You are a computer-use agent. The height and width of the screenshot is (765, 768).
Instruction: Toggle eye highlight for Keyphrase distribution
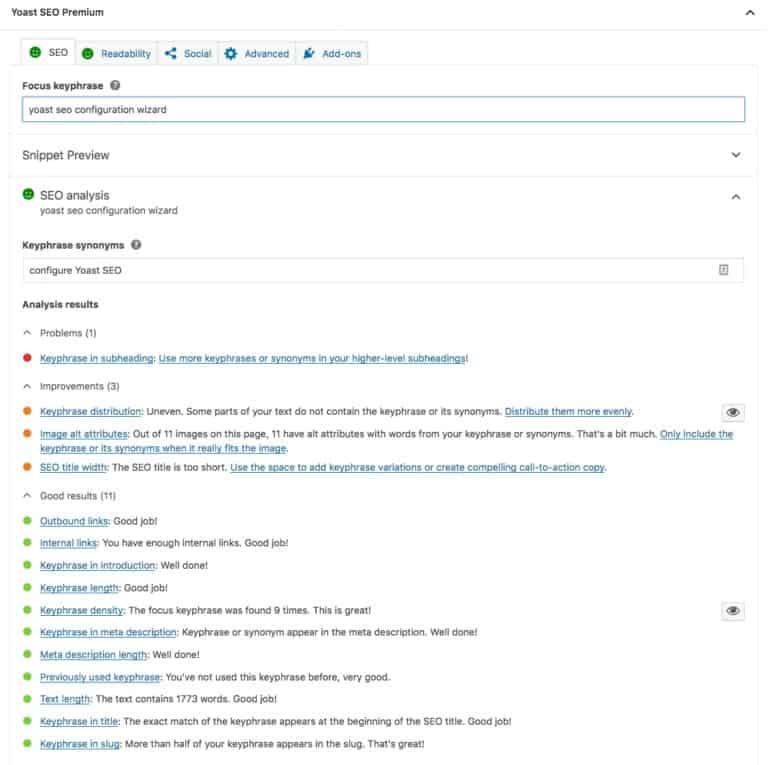pos(733,412)
